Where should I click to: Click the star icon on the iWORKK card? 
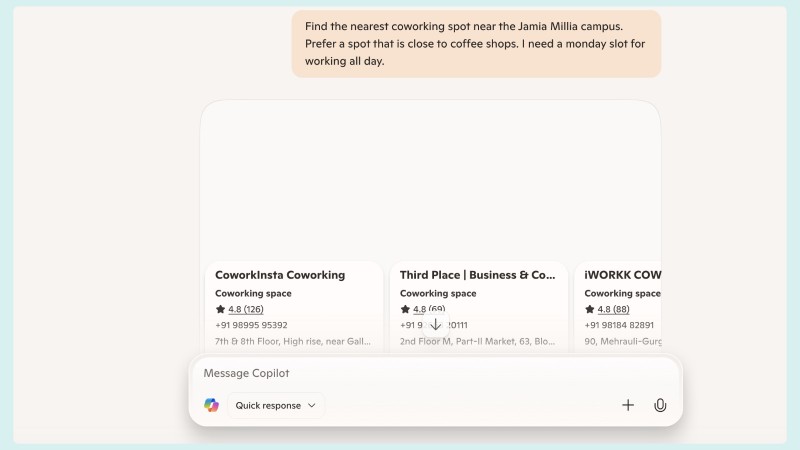[x=590, y=309]
